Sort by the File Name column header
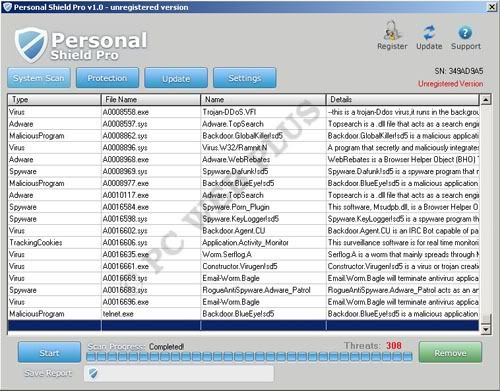Screen dimensions: 500x391 pos(151,99)
